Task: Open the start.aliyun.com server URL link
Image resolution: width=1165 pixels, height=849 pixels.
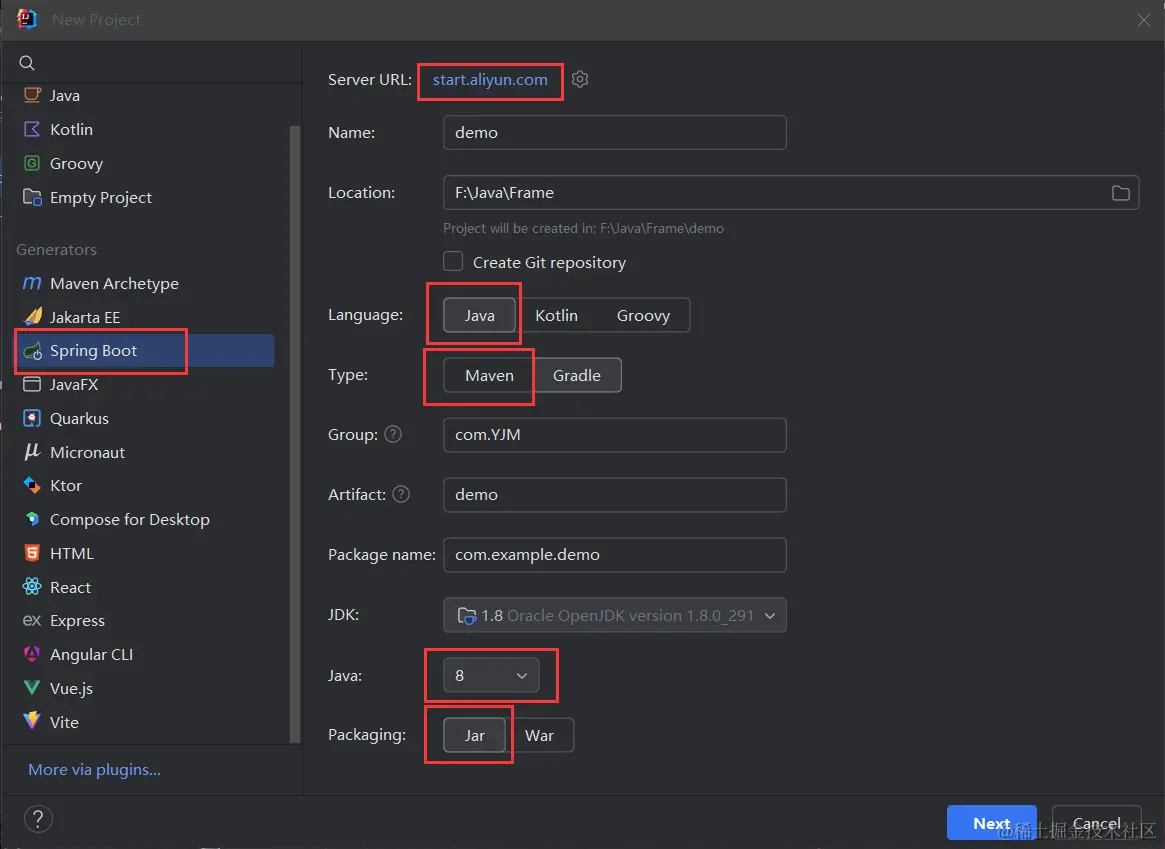Action: pos(490,79)
